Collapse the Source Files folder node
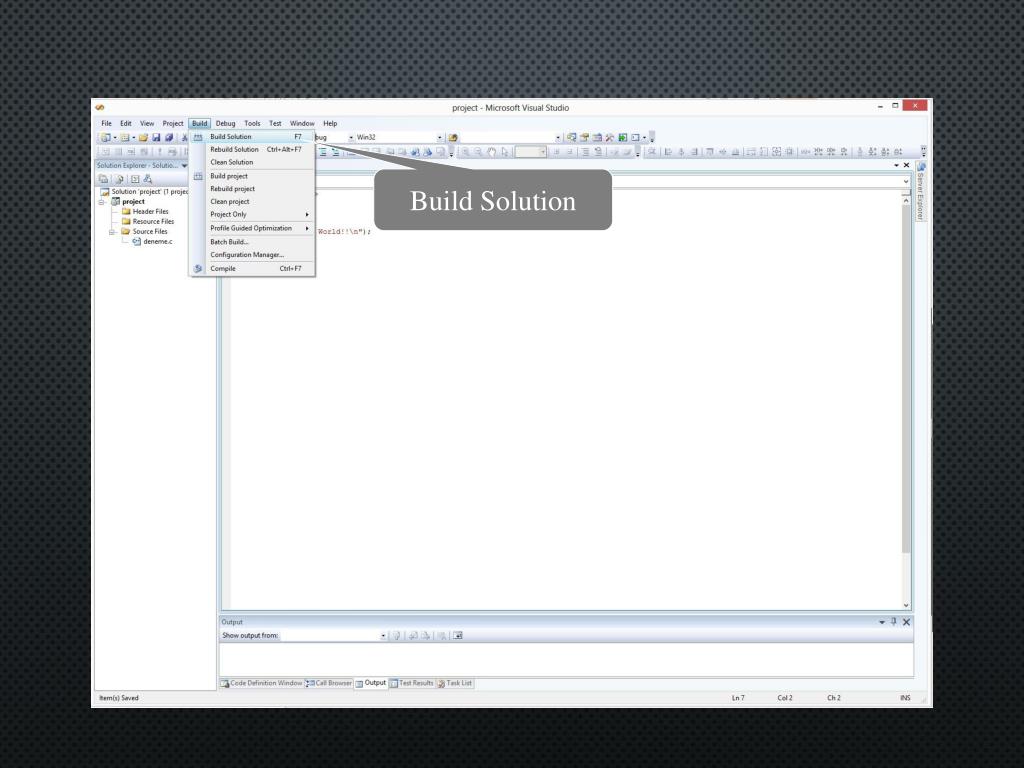 (x=112, y=232)
